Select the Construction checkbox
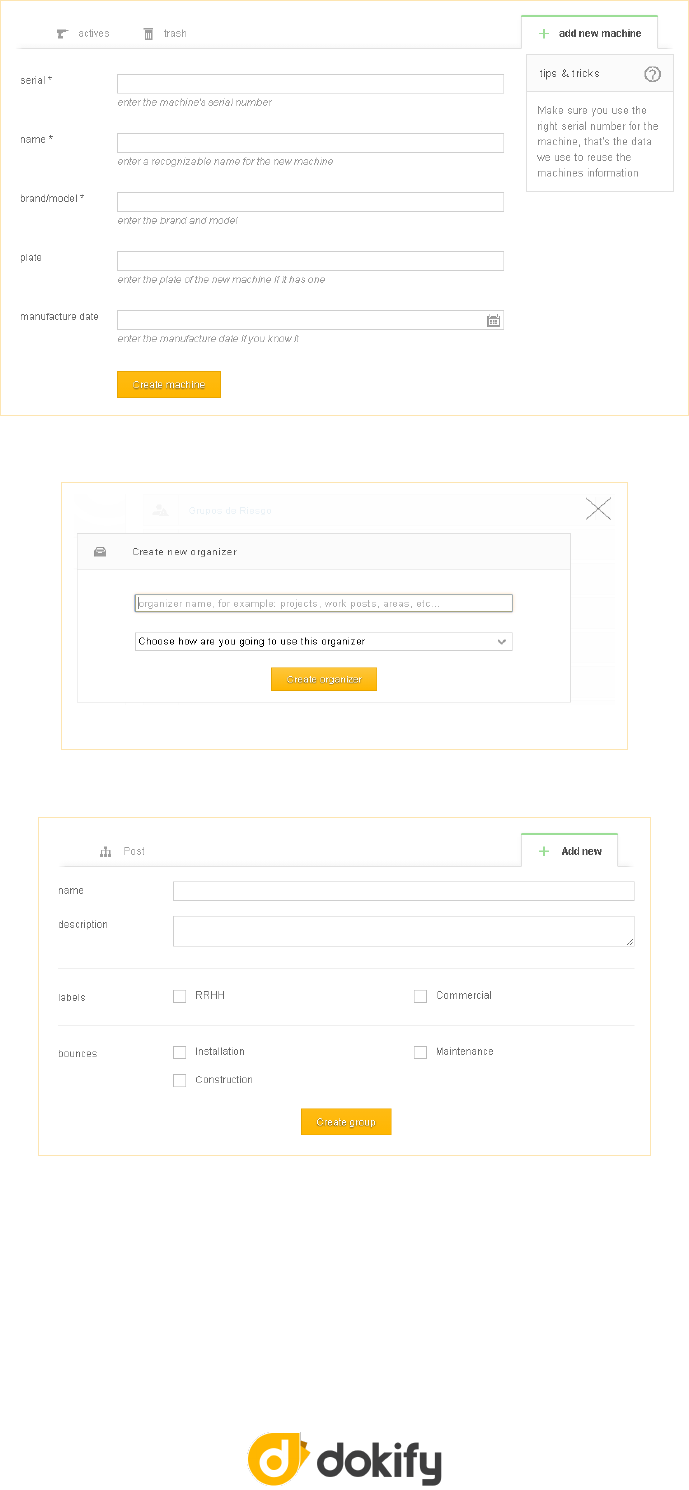The width and height of the screenshot is (689, 1490). 180,1080
